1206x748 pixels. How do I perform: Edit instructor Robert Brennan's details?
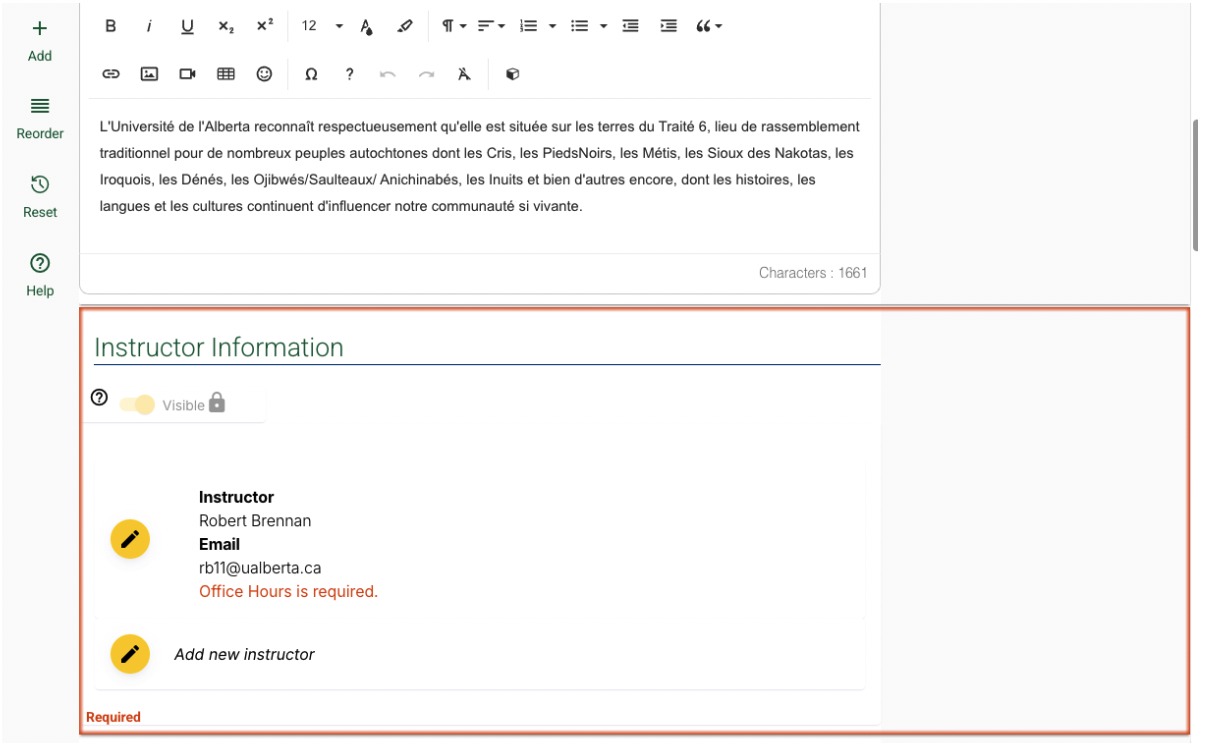tap(130, 539)
